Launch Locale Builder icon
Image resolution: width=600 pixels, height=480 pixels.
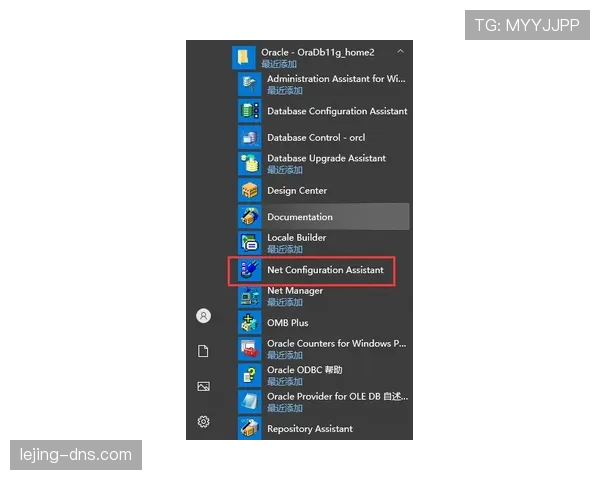click(249, 243)
